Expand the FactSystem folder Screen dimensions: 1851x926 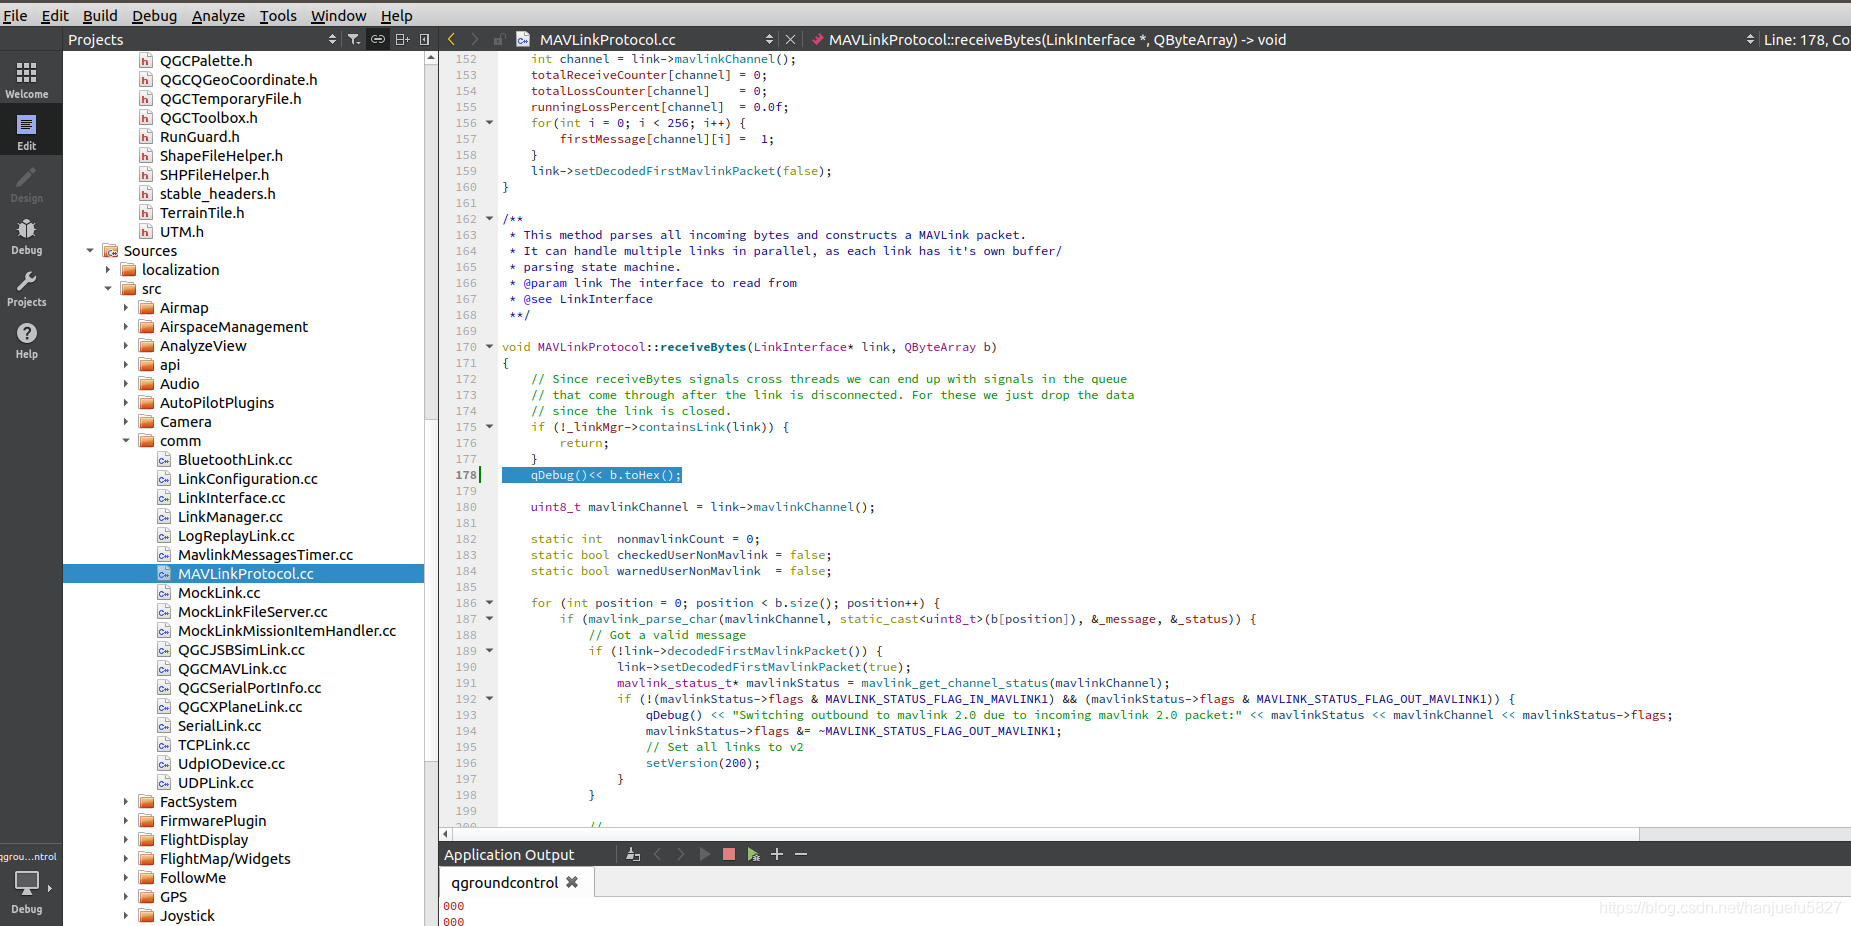(126, 802)
